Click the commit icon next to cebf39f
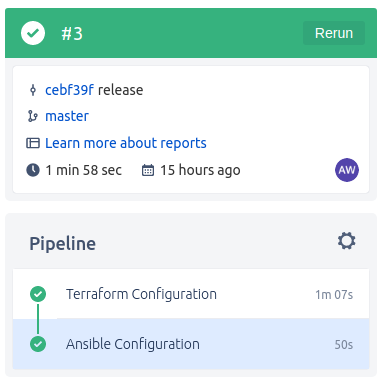Image resolution: width=383 pixels, height=390 pixels. (33, 90)
